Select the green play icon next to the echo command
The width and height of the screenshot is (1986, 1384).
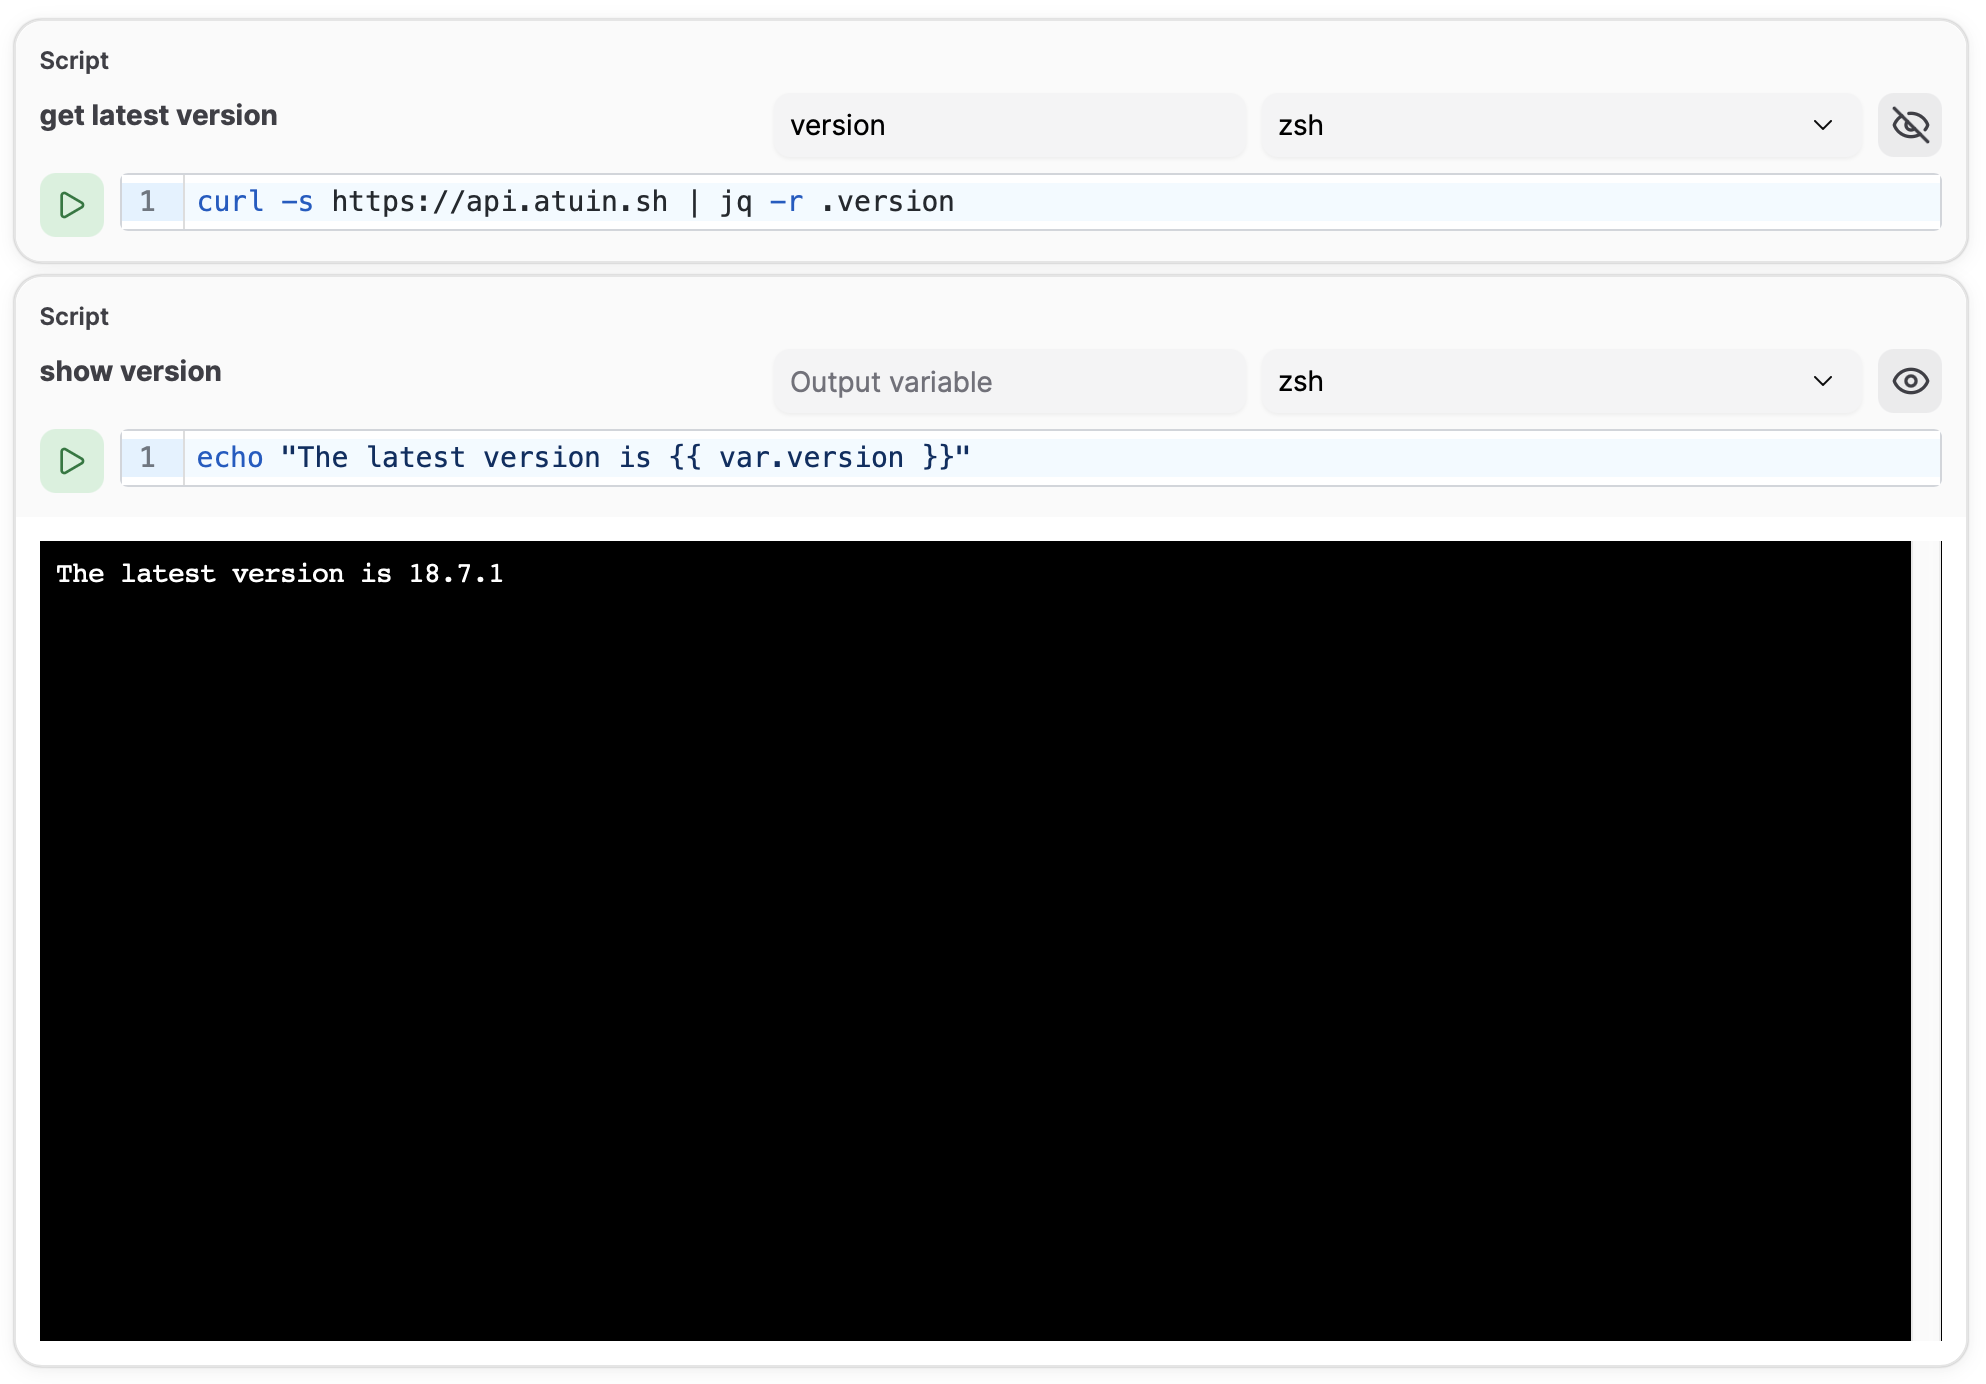click(71, 460)
